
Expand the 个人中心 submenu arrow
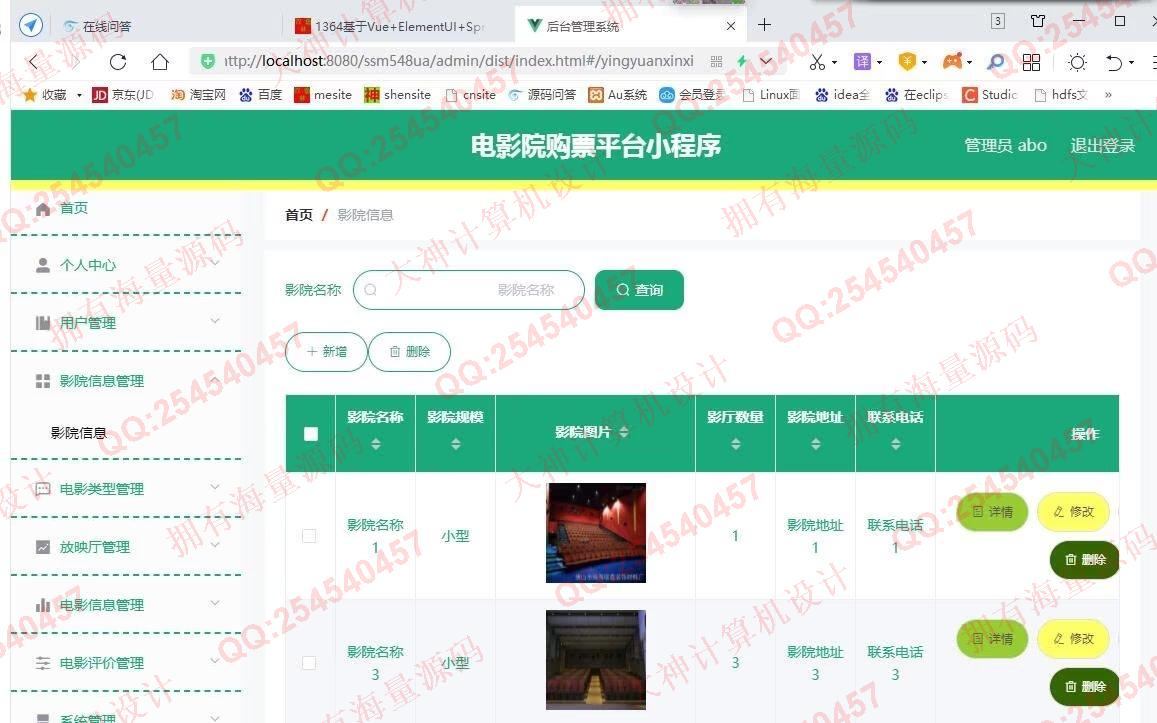coord(215,263)
